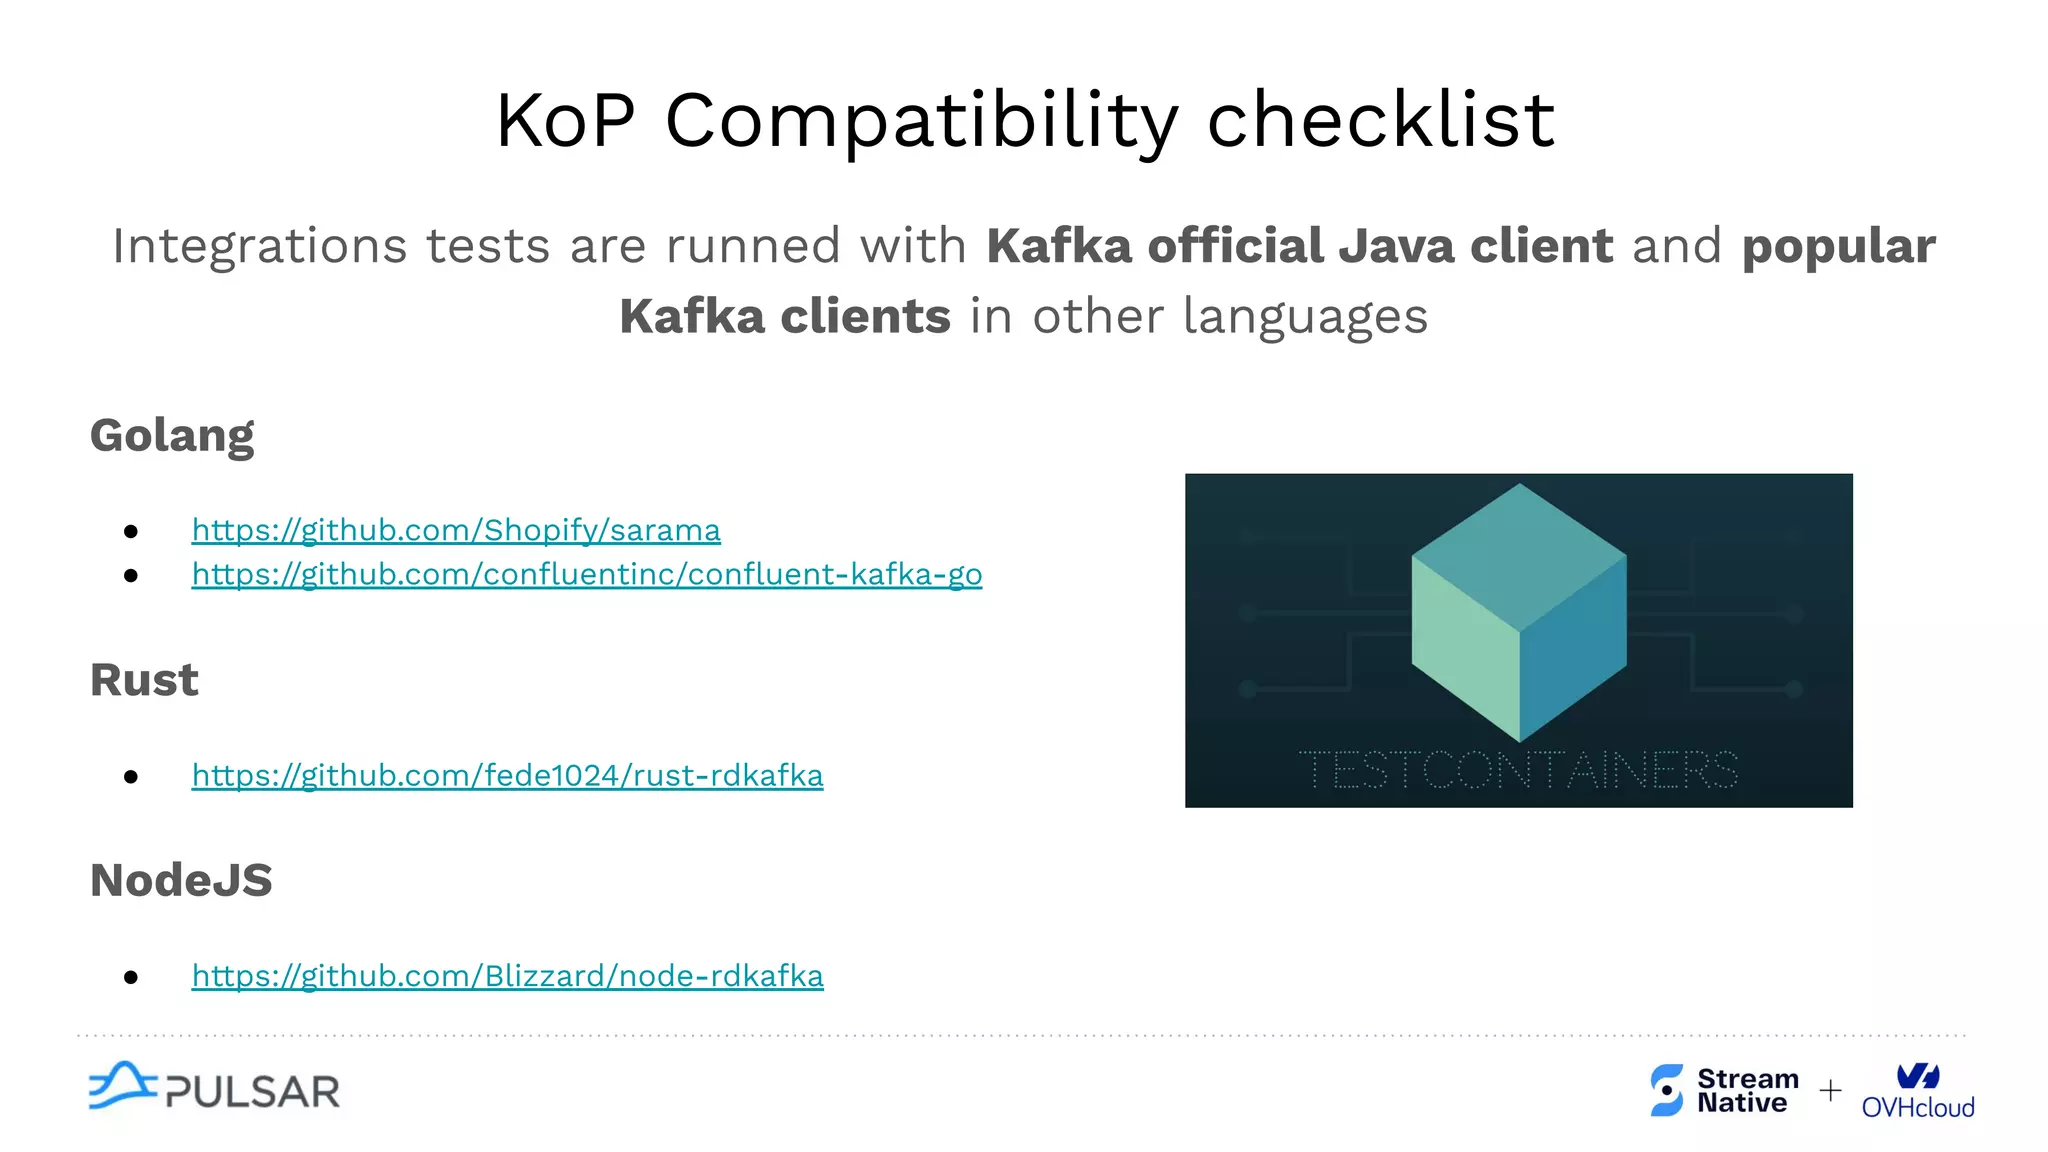Viewport: 2048px width, 1152px height.
Task: Click the StreamNative S-shaped logo icon
Action: 1666,1090
